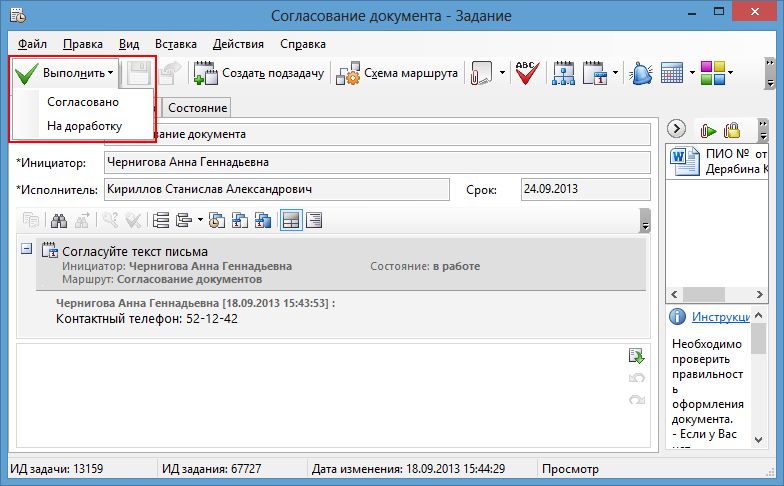784x486 pixels.
Task: Click the Инструкция link
Action: (720, 317)
